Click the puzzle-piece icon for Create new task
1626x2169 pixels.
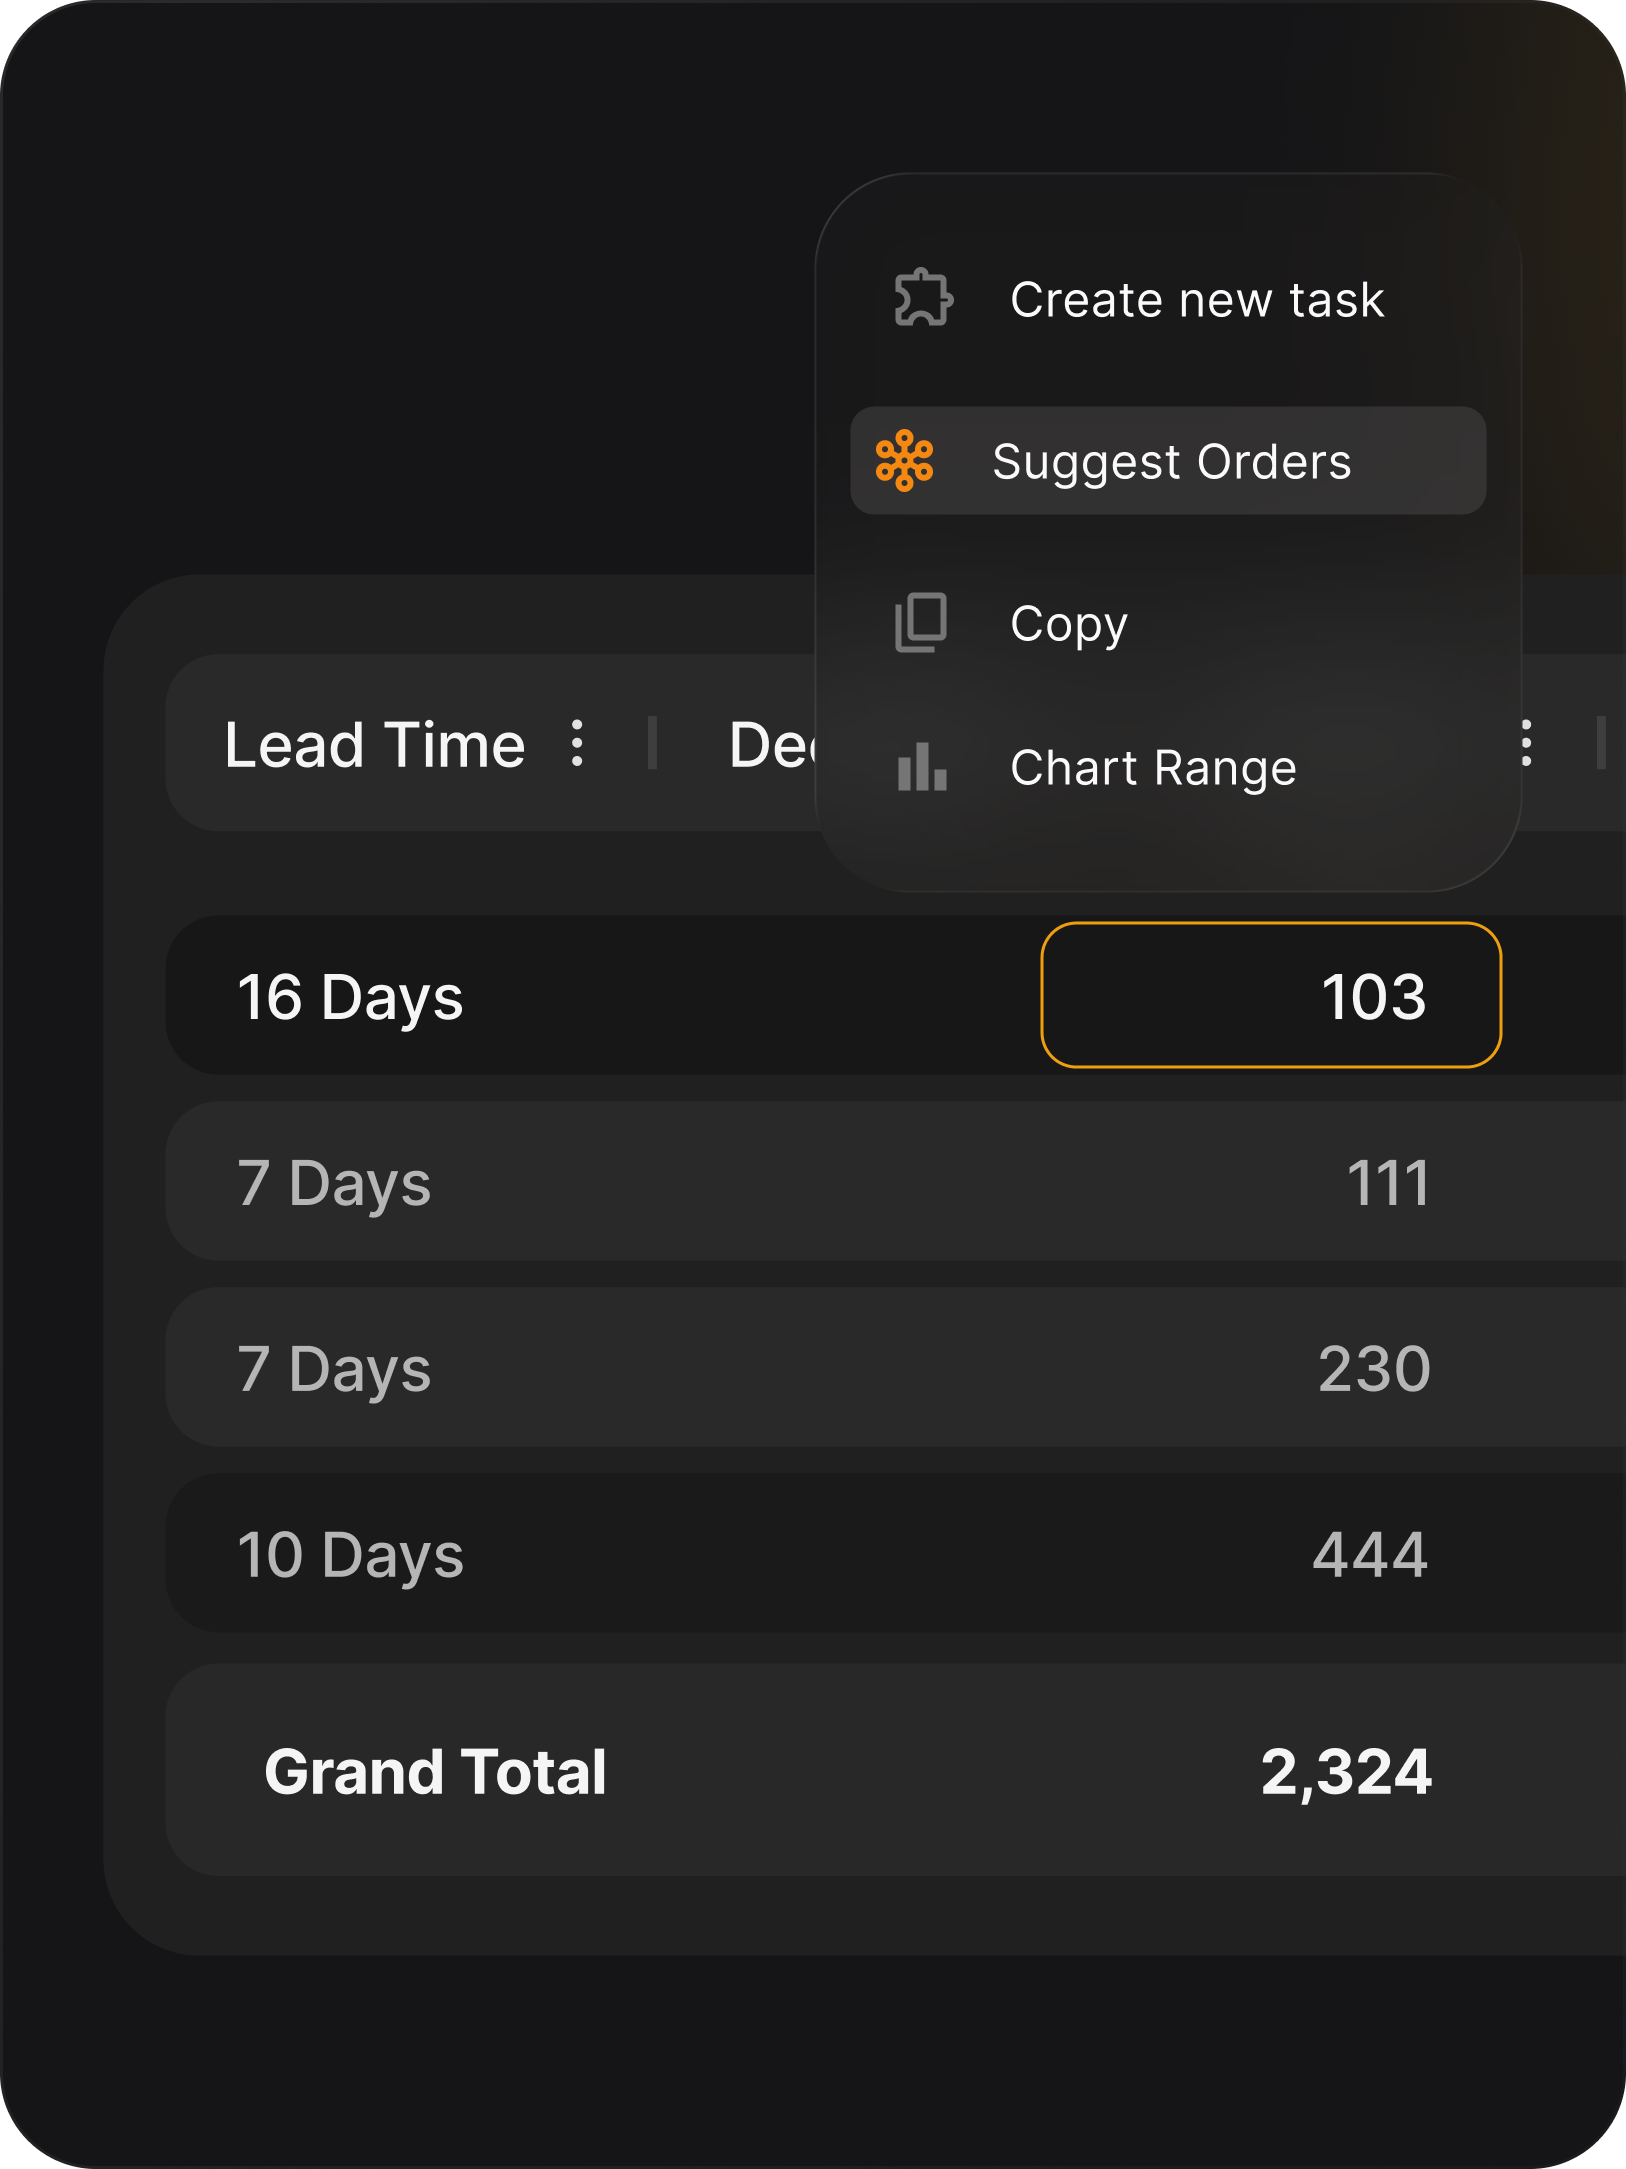pyautogui.click(x=922, y=298)
